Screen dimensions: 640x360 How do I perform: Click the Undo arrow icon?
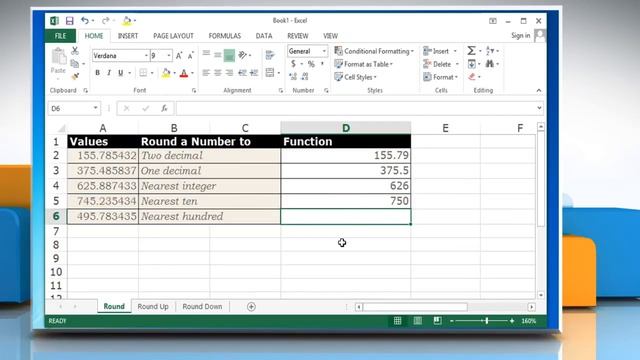[84, 20]
